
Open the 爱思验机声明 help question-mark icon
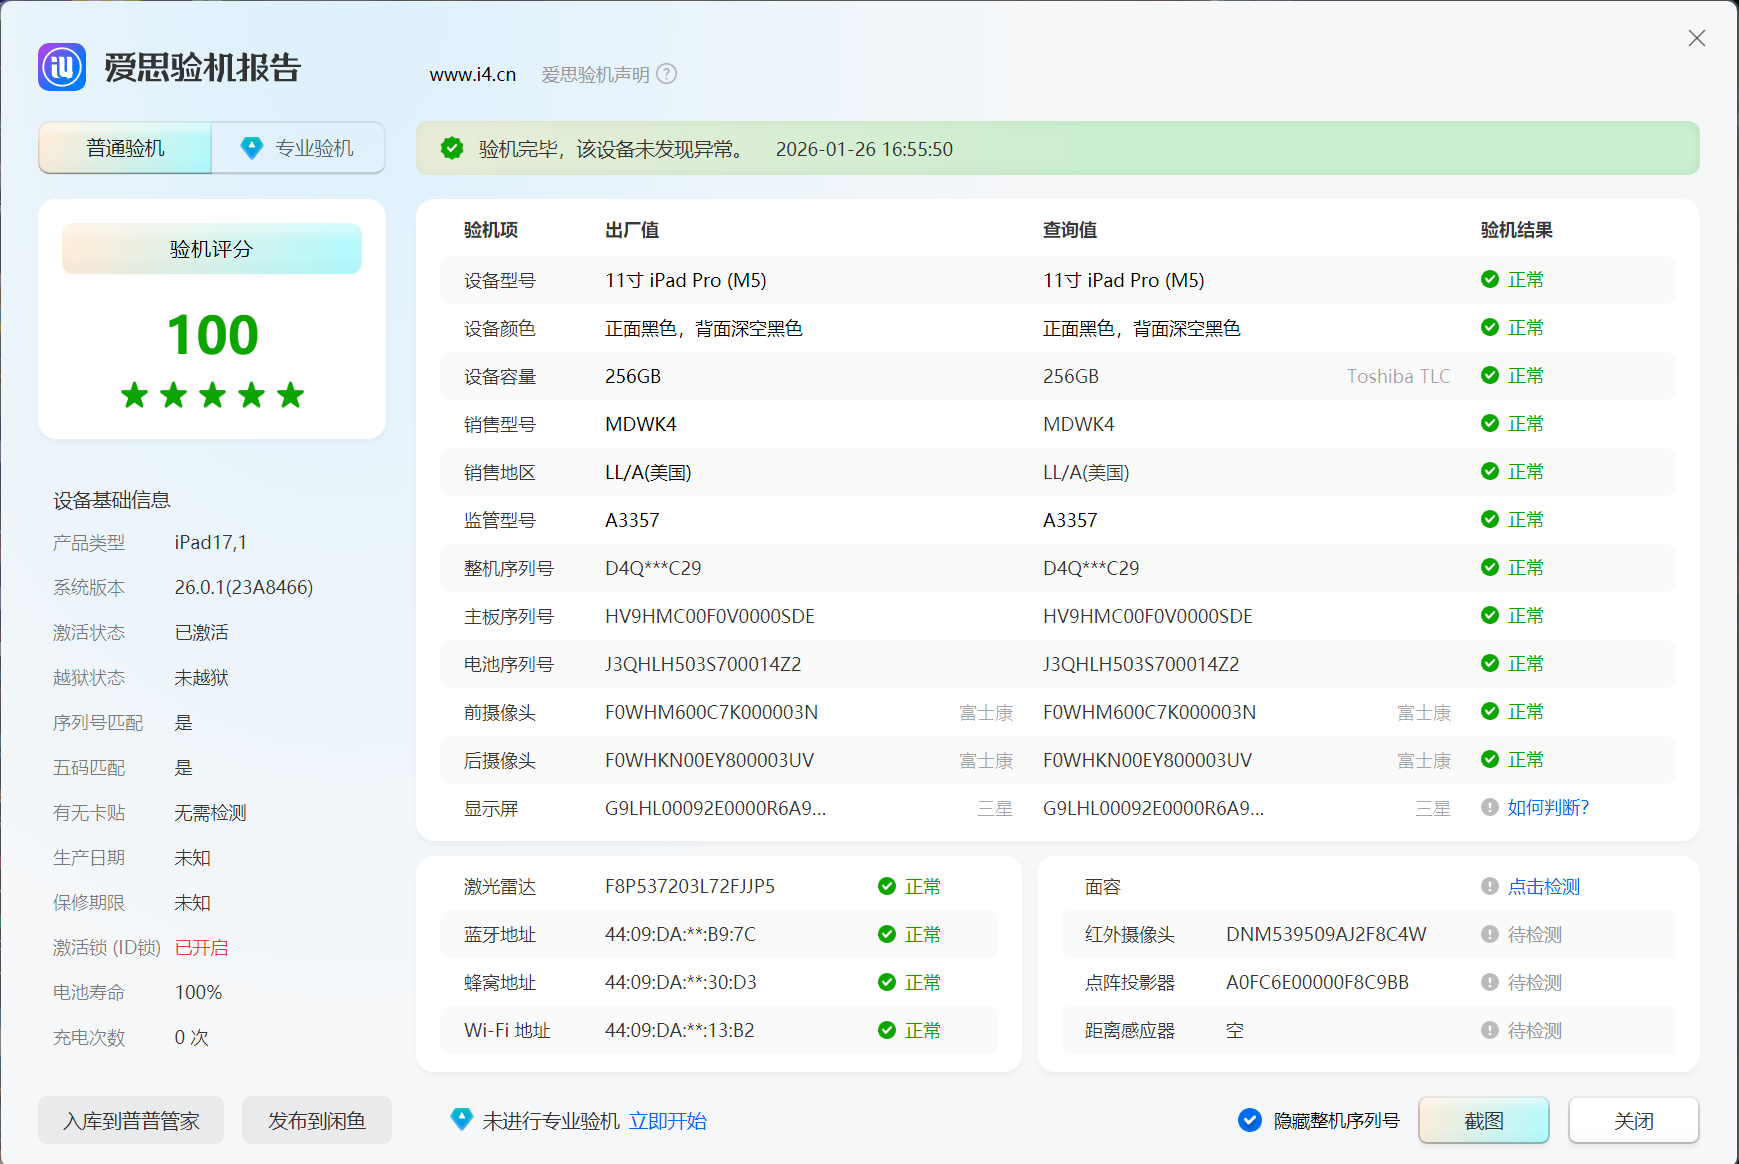(667, 74)
